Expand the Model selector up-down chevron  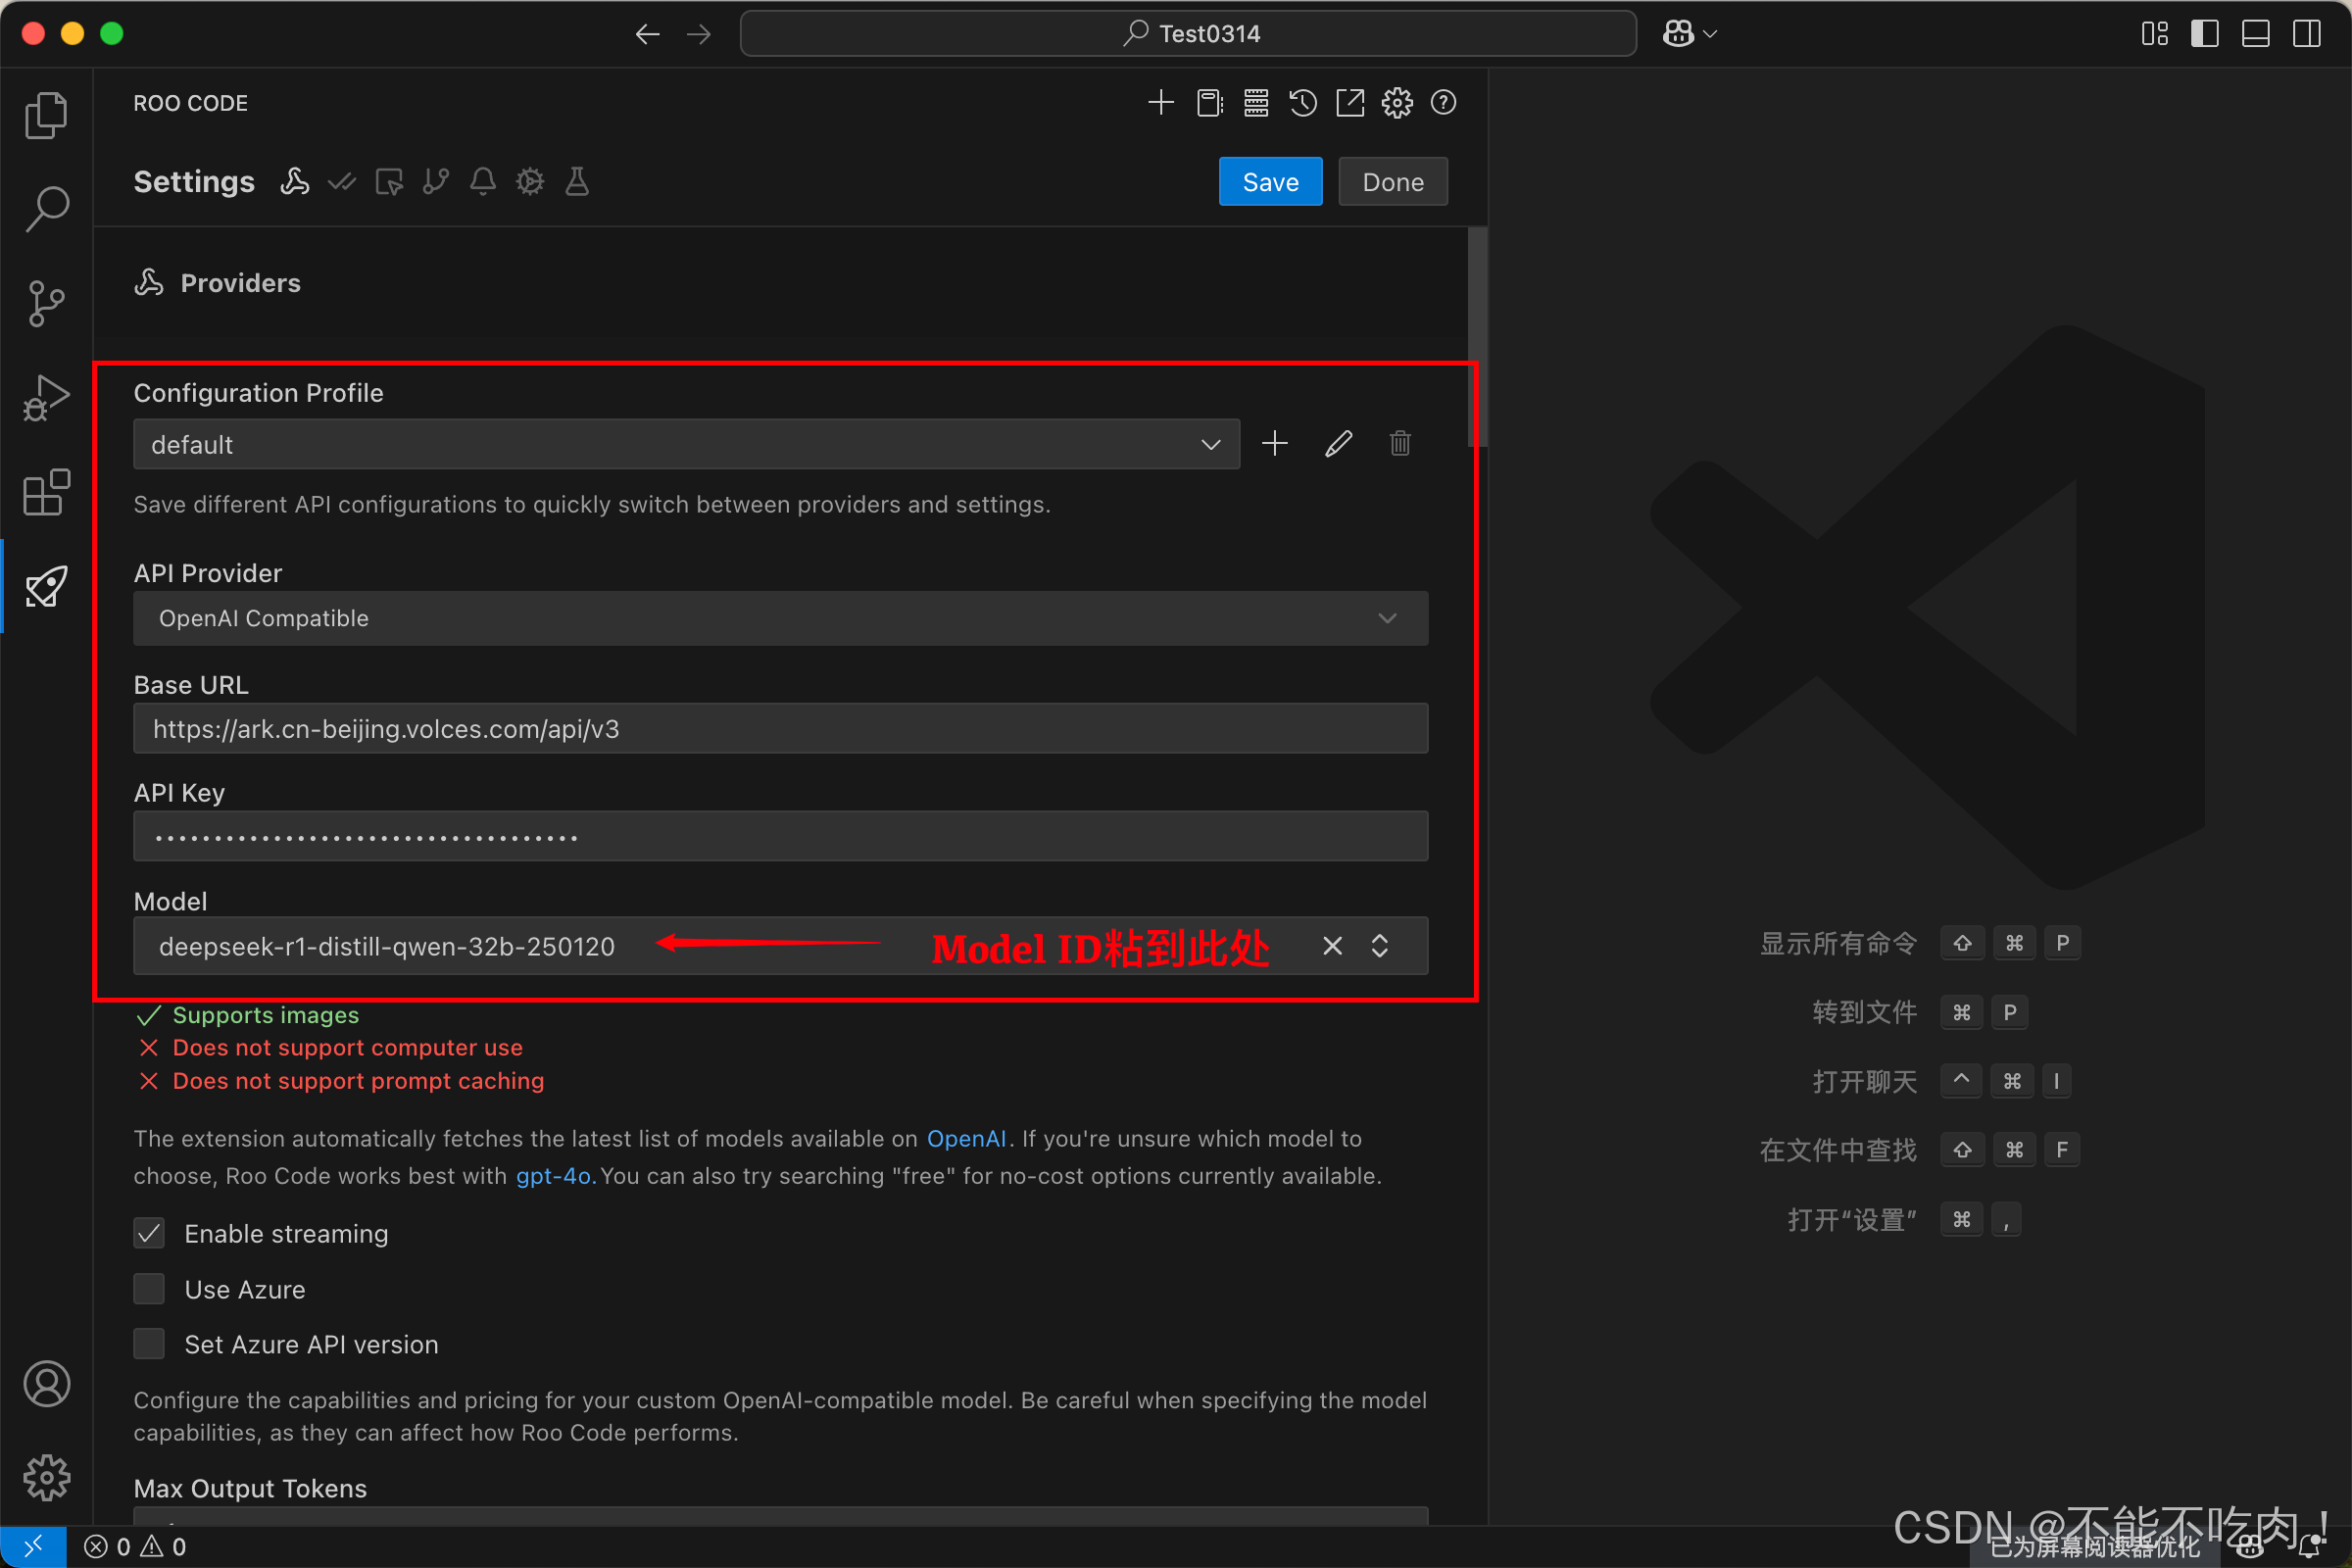tap(1379, 946)
